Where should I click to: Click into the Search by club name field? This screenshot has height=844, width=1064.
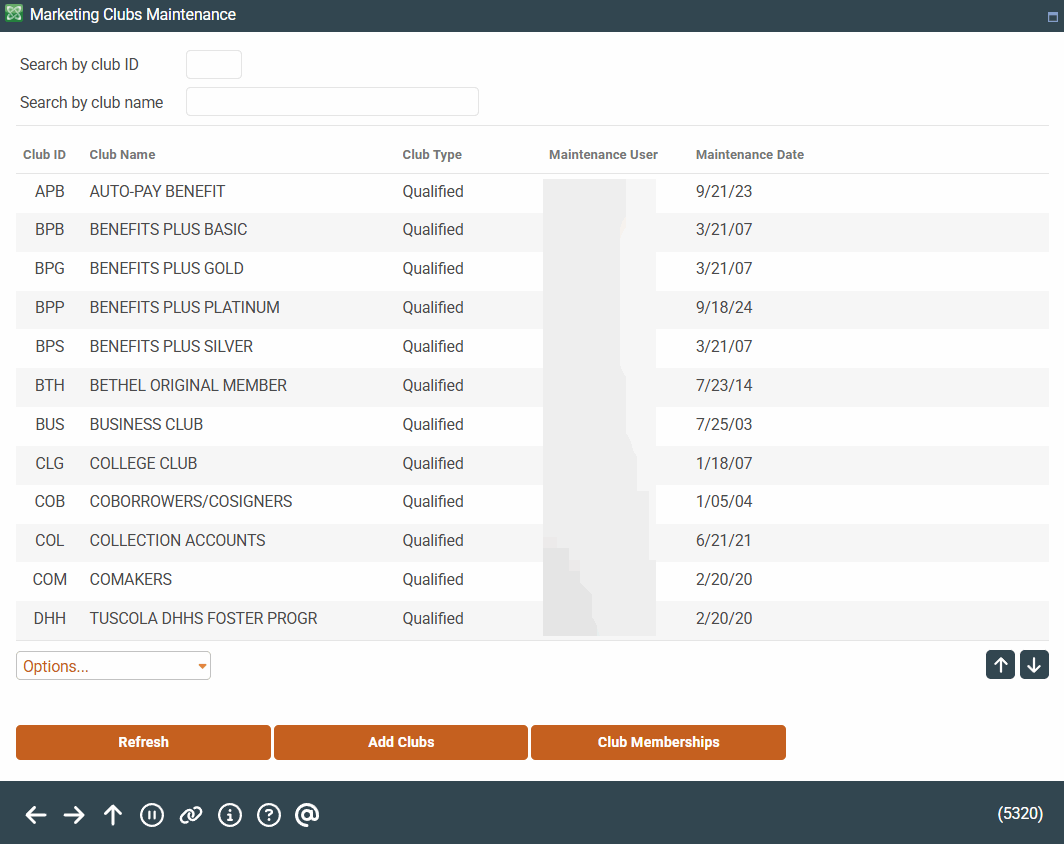click(332, 102)
